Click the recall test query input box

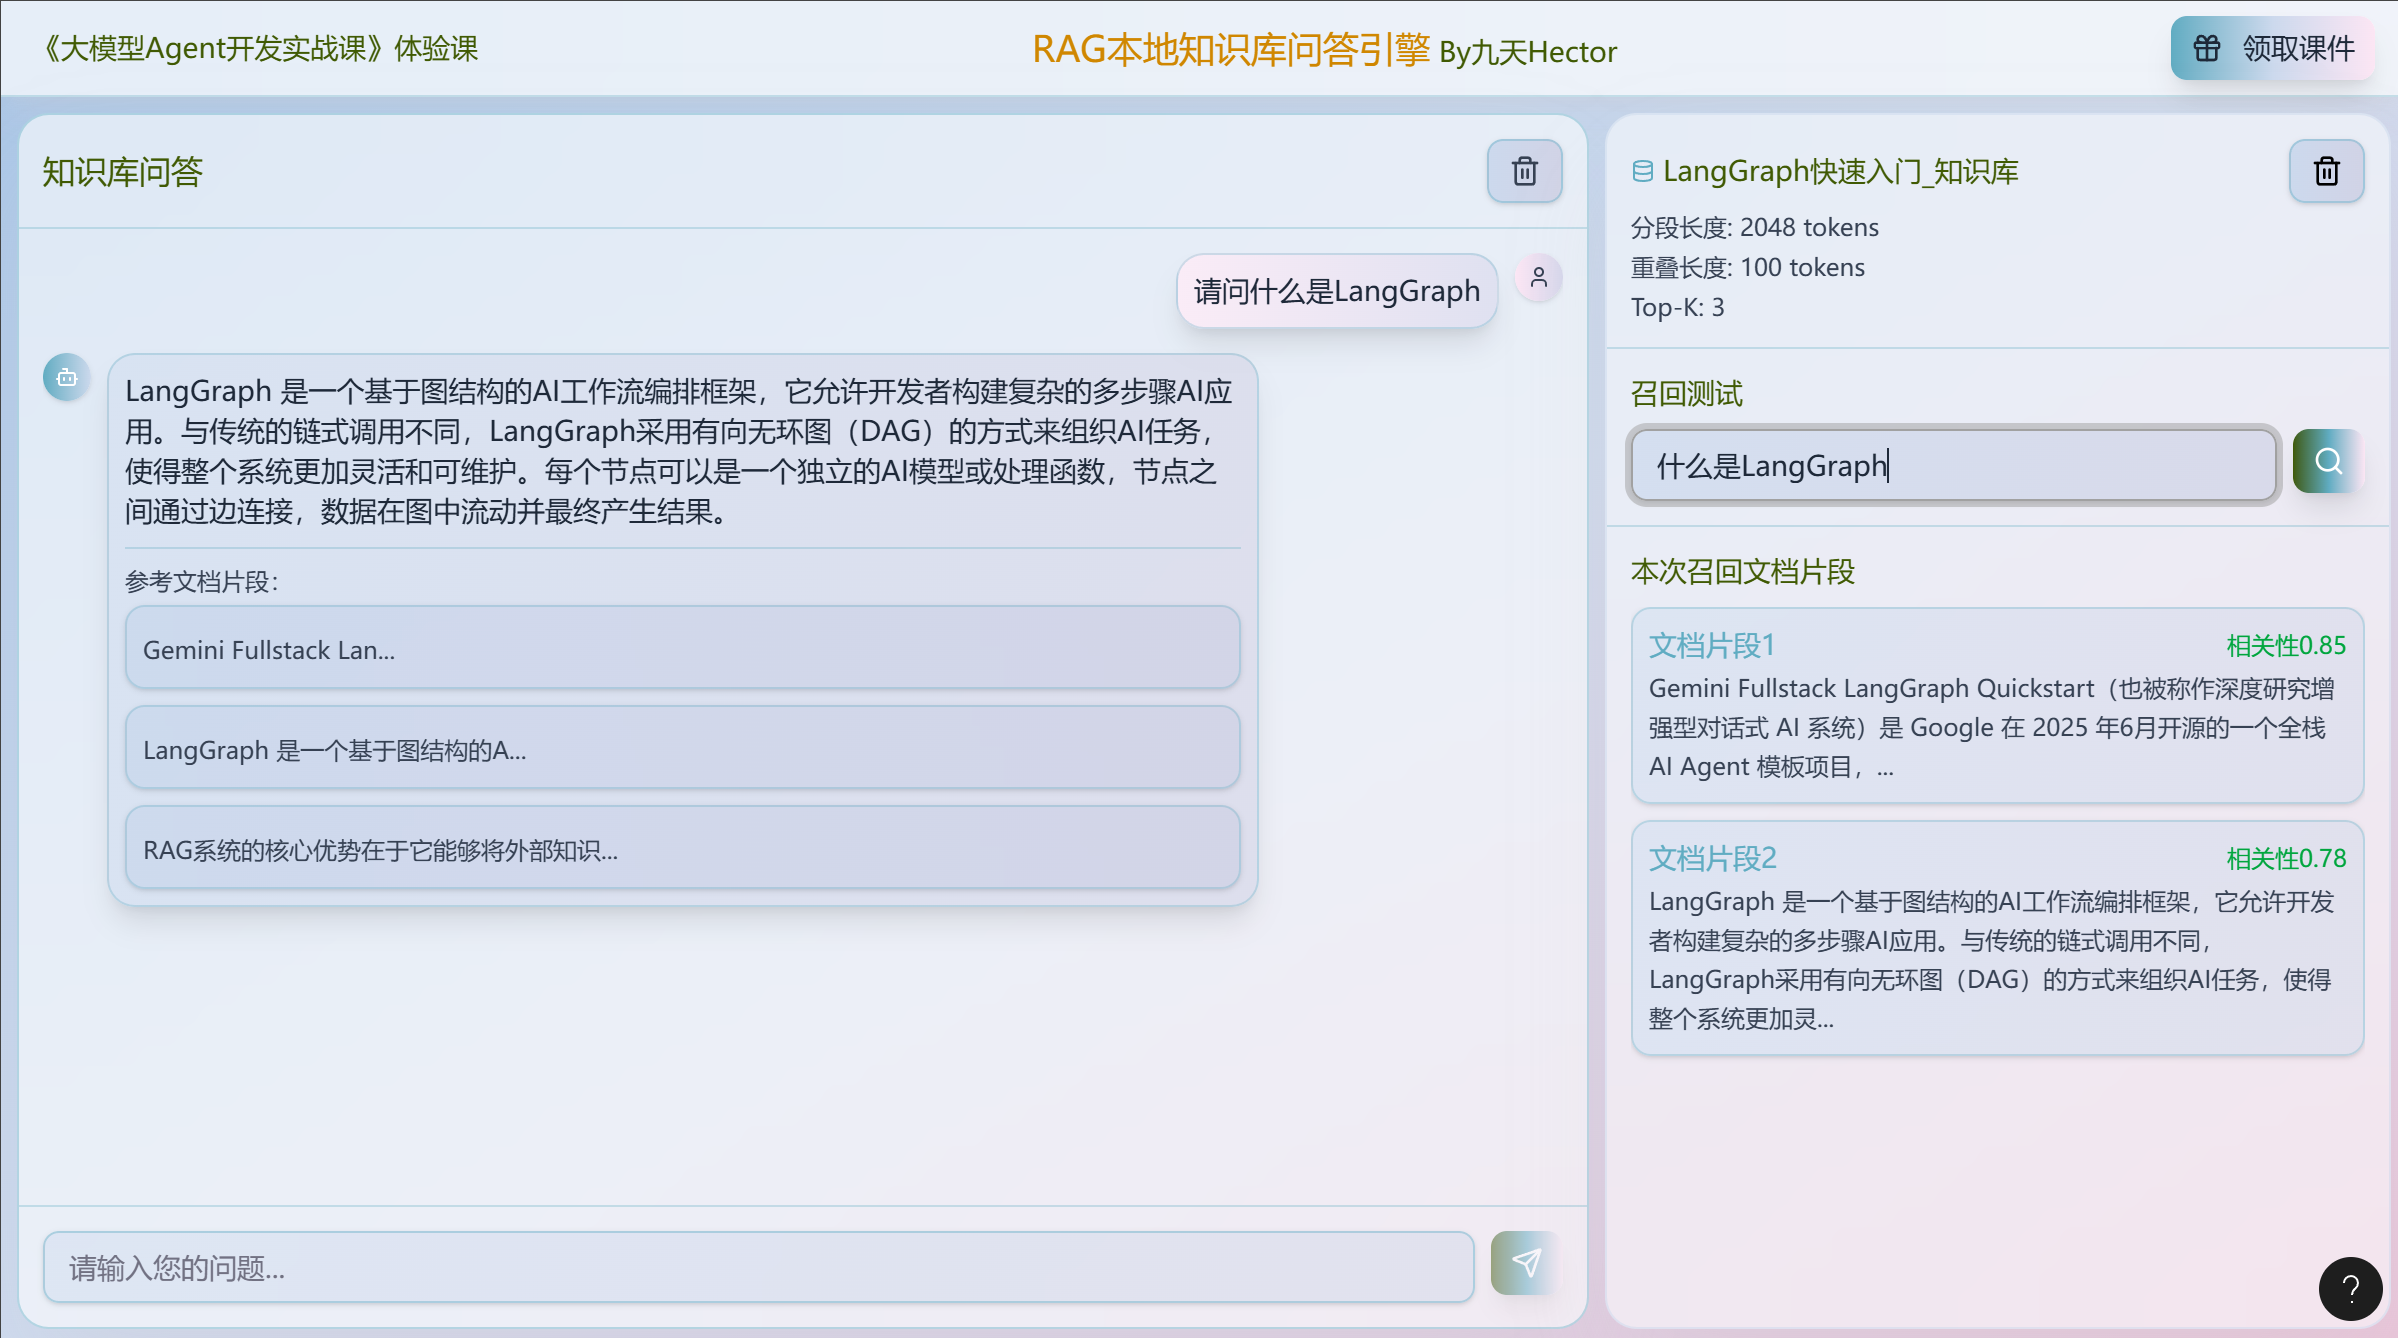coord(1952,465)
